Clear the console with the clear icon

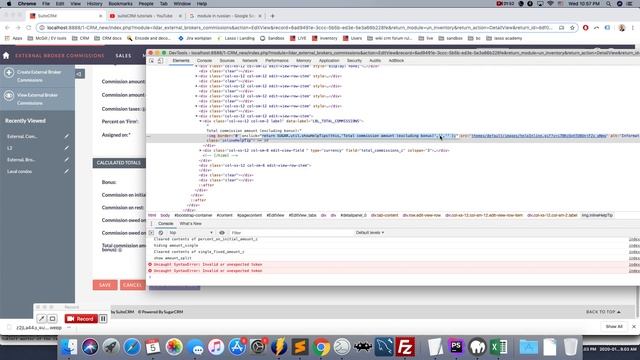click(x=161, y=233)
